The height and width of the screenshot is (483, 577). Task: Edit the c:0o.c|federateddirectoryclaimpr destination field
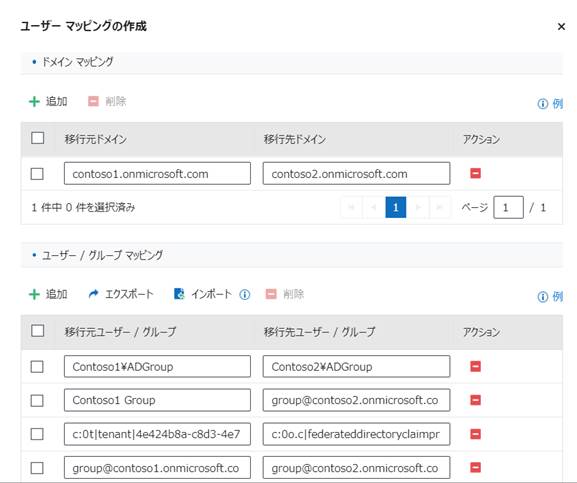click(356, 434)
